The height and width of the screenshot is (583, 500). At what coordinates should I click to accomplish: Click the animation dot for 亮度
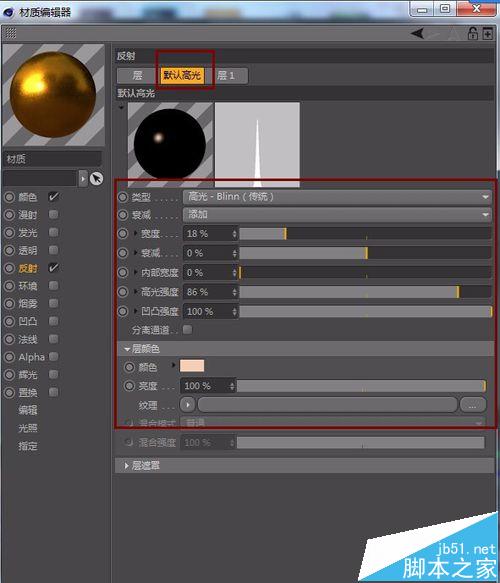point(129,386)
